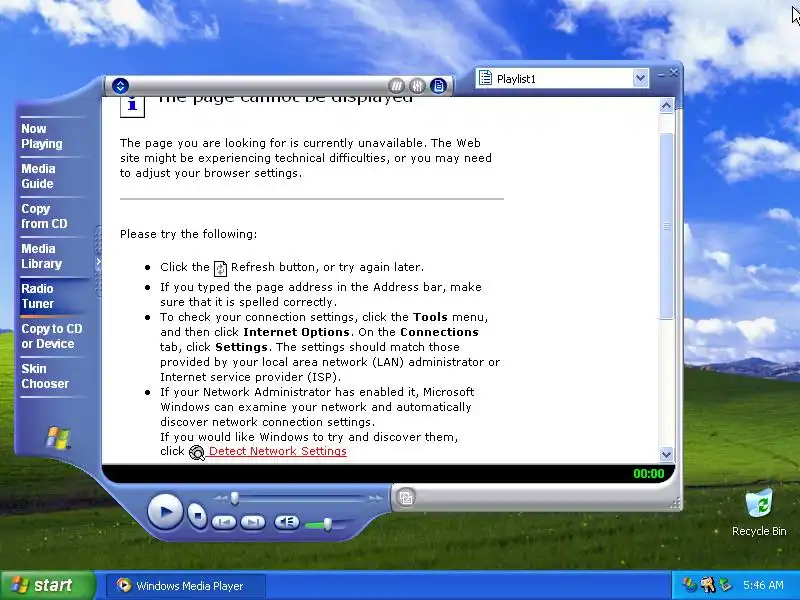Image resolution: width=800 pixels, height=600 pixels.
Task: Skip to the previous track
Action: coord(223,522)
